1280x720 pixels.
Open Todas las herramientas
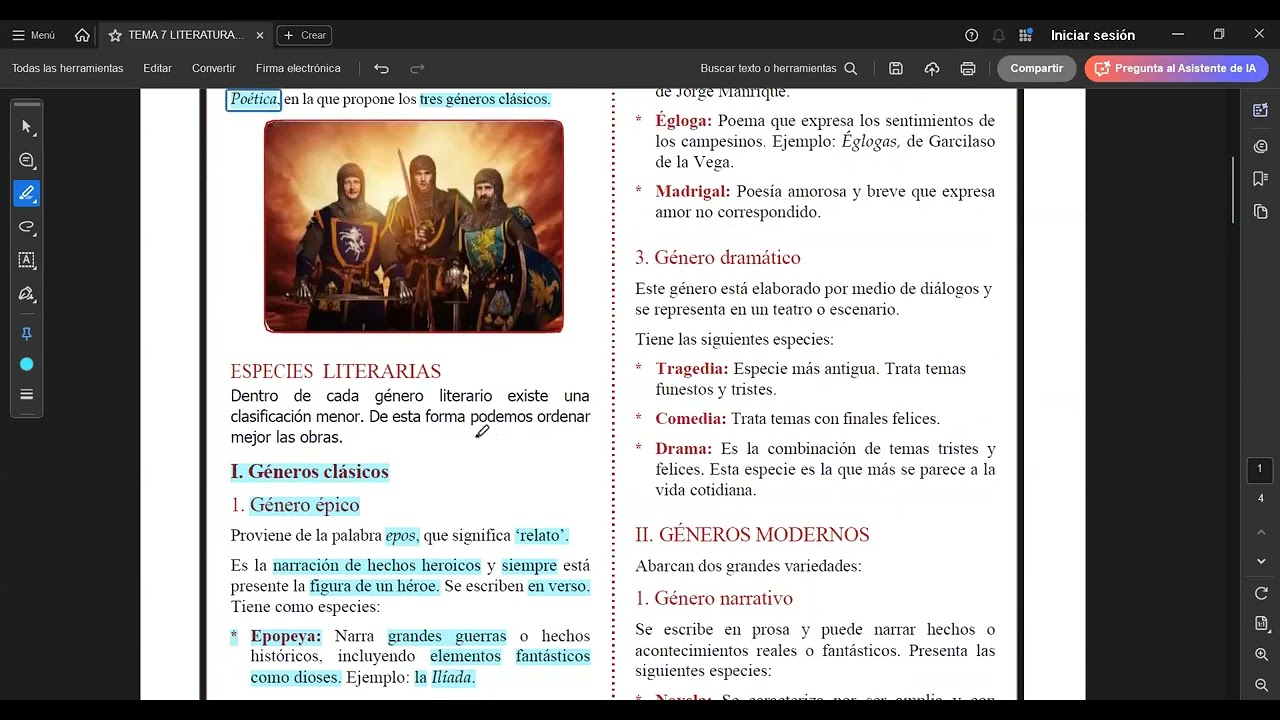67,68
